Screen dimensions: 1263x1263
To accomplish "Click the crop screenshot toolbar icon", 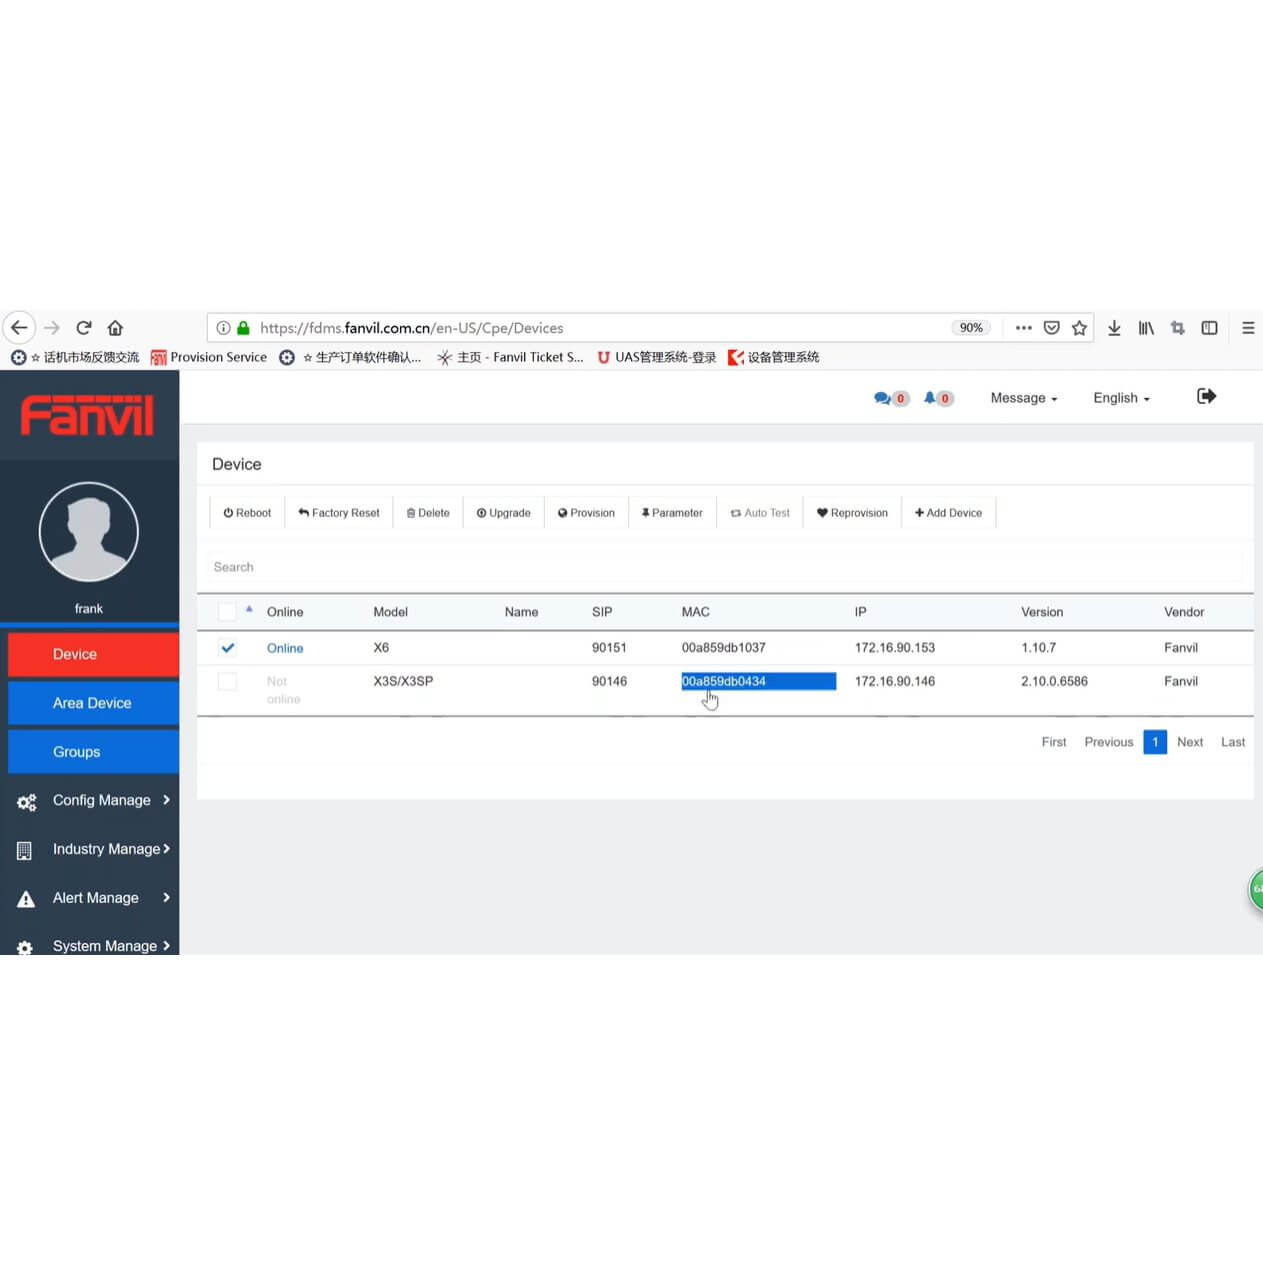I will [x=1178, y=328].
